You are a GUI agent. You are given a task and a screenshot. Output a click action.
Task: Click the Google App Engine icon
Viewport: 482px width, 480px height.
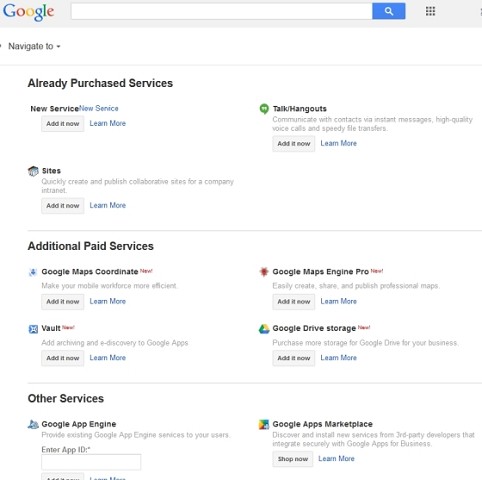click(x=33, y=424)
